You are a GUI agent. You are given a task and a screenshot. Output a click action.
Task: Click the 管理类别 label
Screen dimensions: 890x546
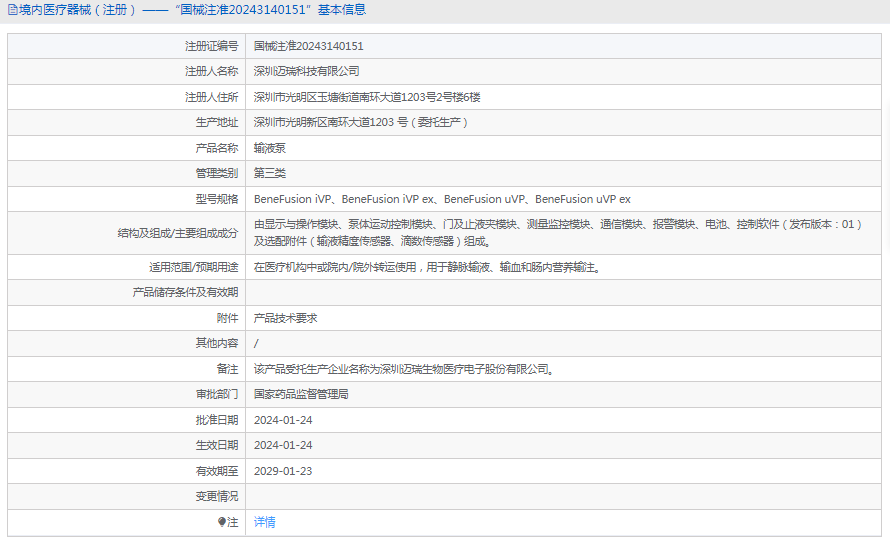tap(217, 173)
